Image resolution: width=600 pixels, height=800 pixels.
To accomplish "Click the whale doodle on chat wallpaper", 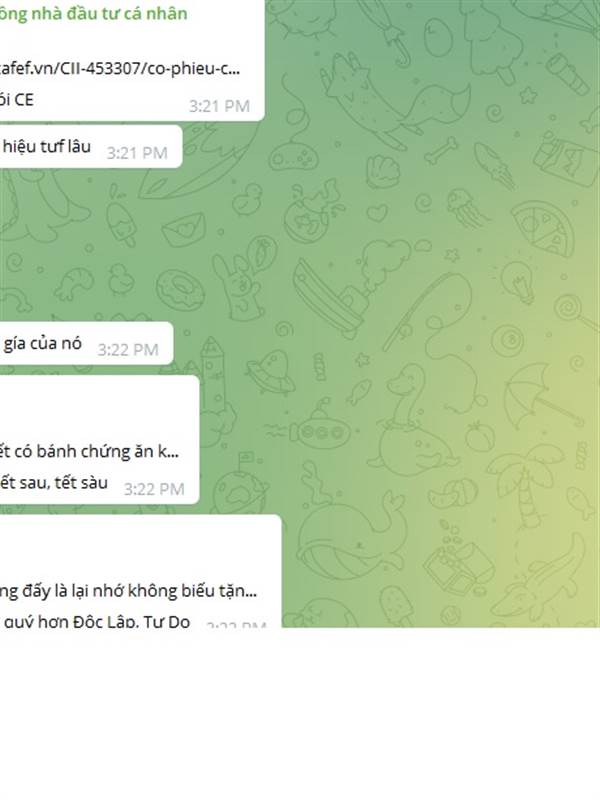I will pyautogui.click(x=350, y=540).
